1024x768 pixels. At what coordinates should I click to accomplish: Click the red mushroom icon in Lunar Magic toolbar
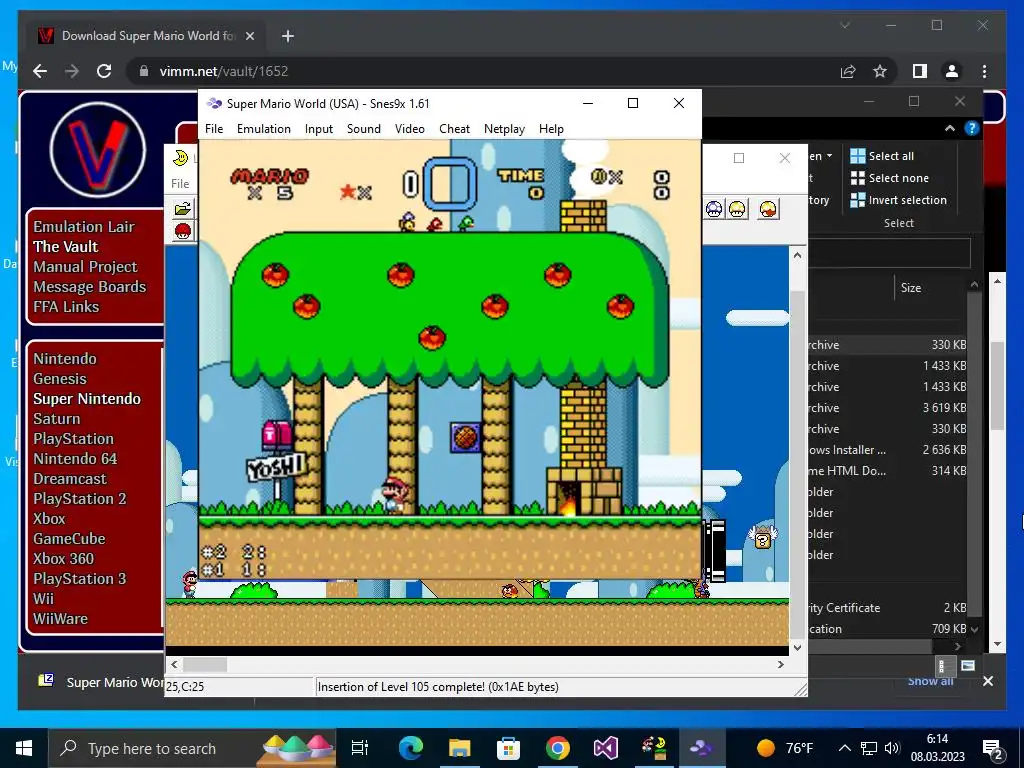coord(182,231)
